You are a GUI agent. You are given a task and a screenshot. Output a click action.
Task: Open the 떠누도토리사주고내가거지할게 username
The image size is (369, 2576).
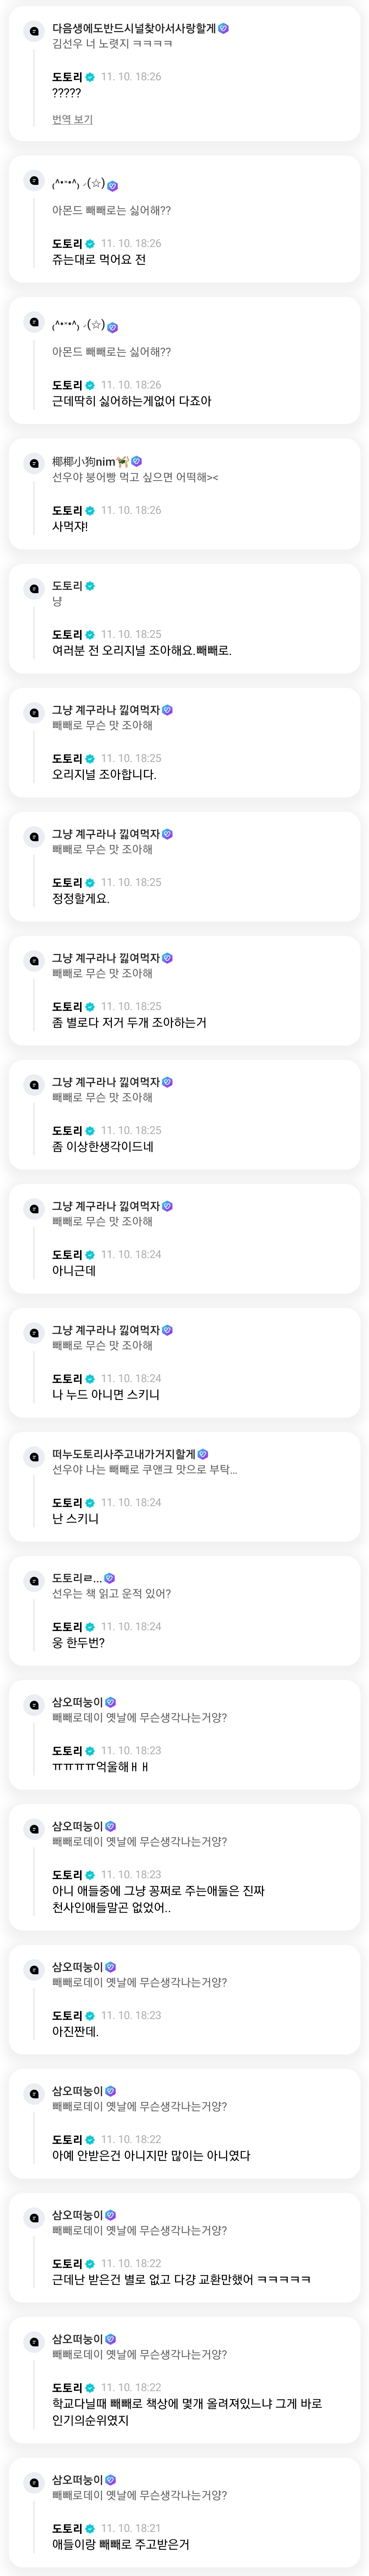[123, 1454]
